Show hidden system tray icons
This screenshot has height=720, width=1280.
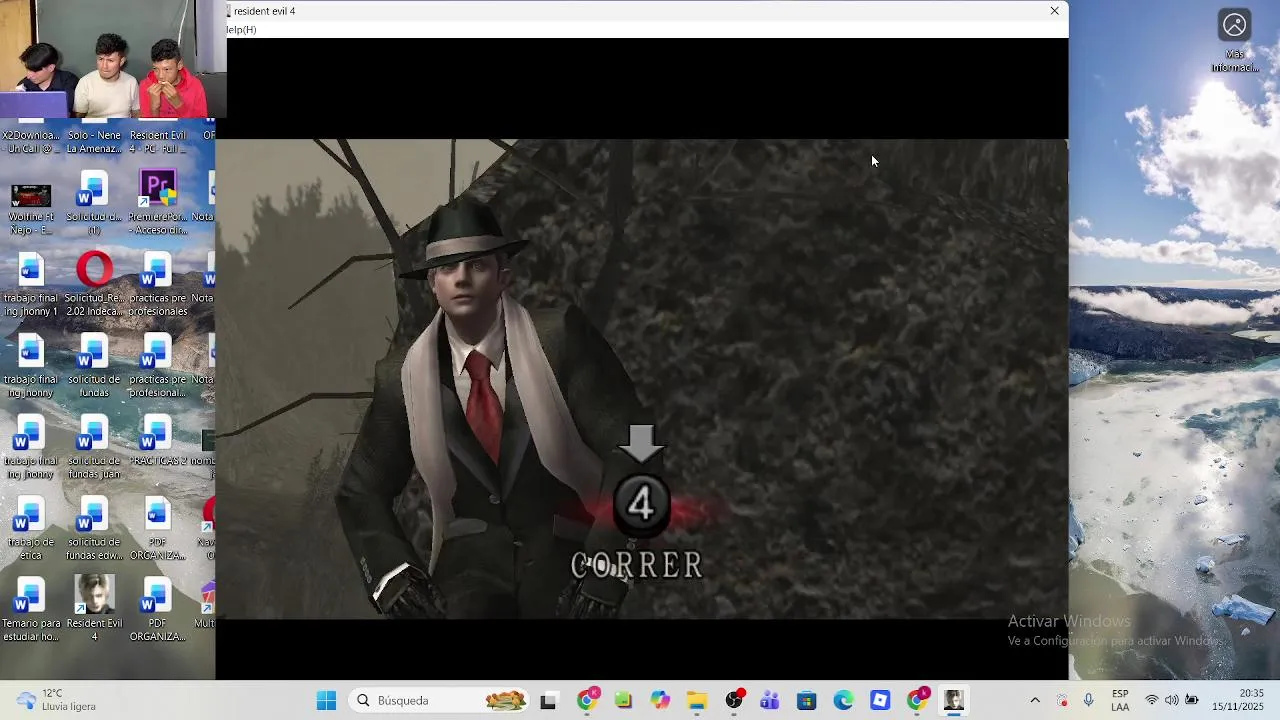[1035, 701]
